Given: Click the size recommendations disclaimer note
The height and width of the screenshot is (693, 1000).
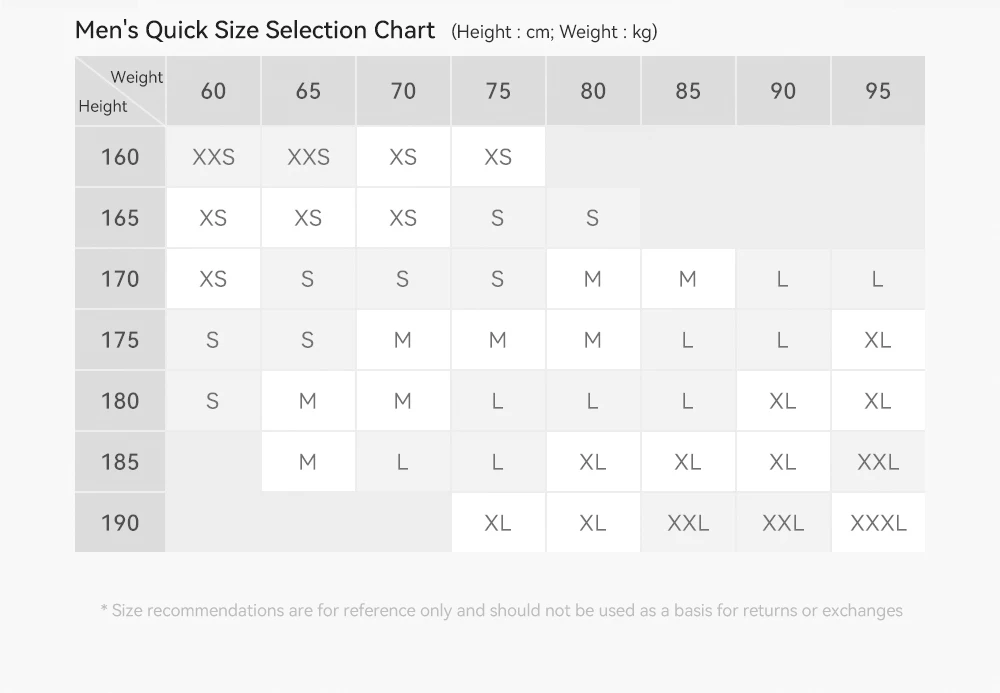Looking at the screenshot, I should [501, 611].
